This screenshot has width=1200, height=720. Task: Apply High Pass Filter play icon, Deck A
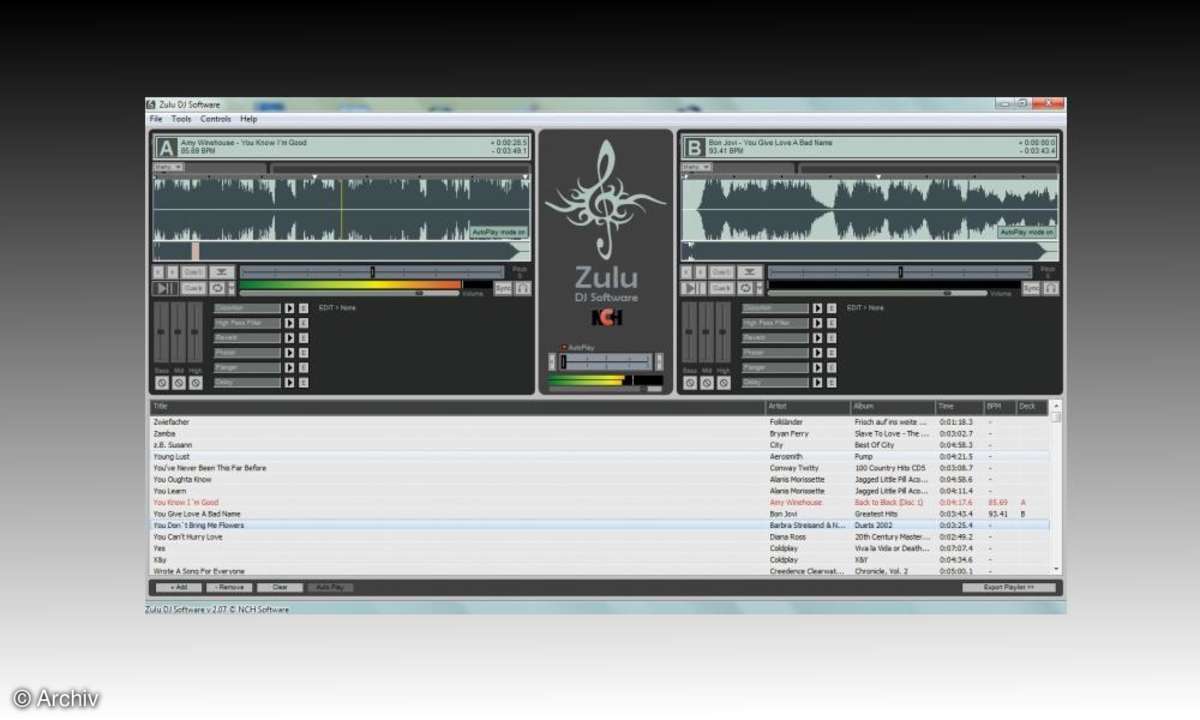pyautogui.click(x=290, y=323)
